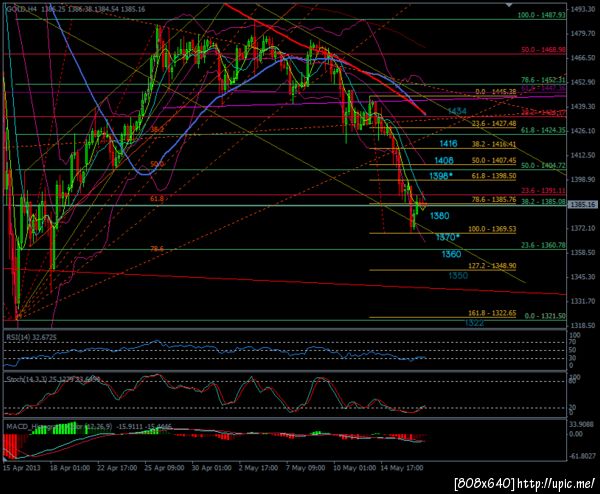Click 1439.30 on the price scale
Image resolution: width=600 pixels, height=494 pixels.
pos(583,106)
